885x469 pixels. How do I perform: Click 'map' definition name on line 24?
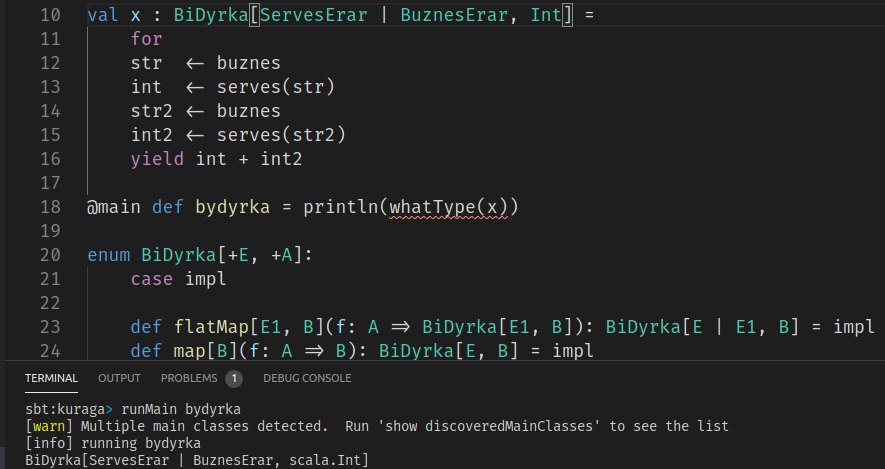point(190,351)
